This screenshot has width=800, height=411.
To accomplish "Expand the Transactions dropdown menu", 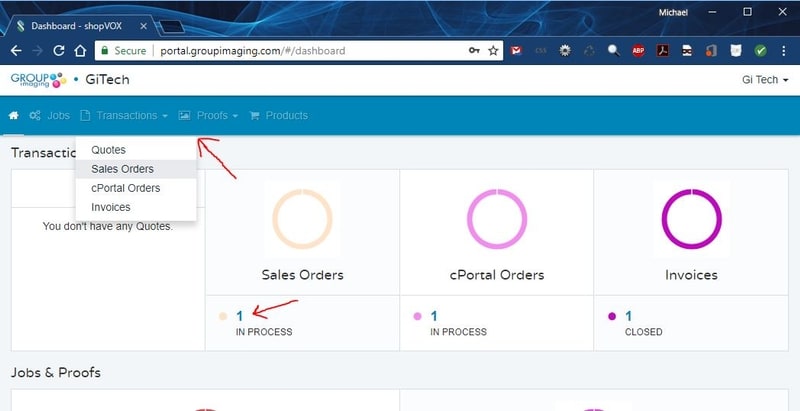I will pyautogui.click(x=124, y=115).
